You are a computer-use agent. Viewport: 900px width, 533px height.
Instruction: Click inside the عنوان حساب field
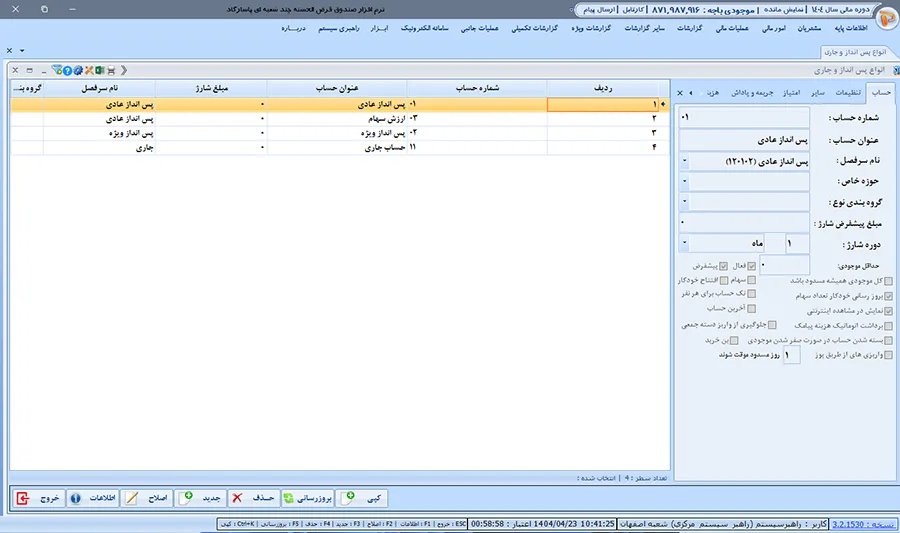click(744, 140)
